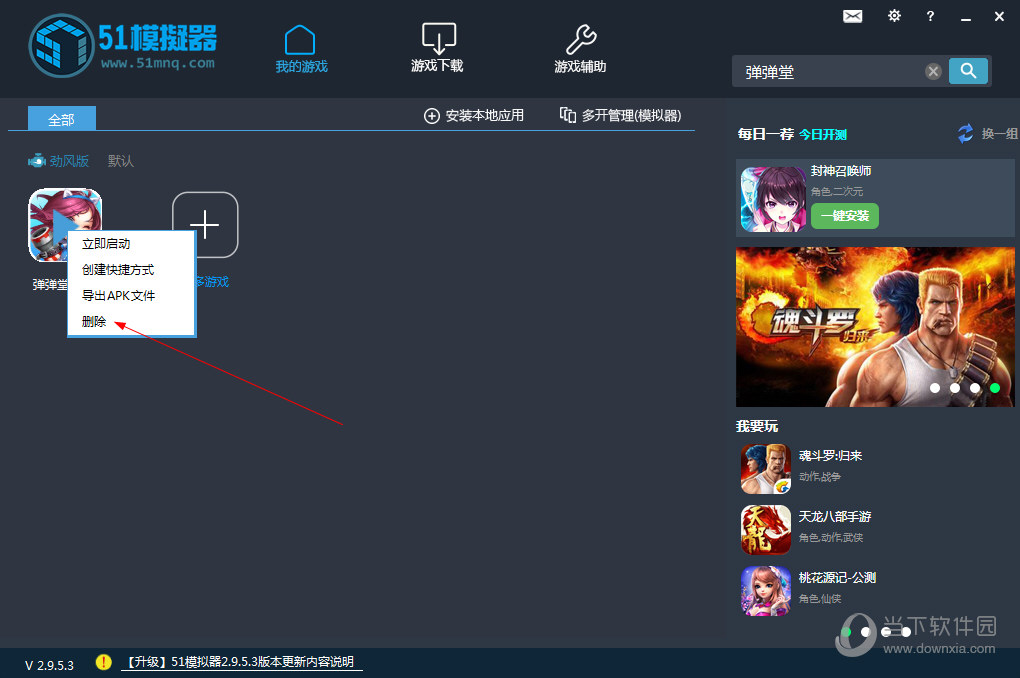The width and height of the screenshot is (1020, 678).
Task: Choose 删除 from the context menu
Action: point(93,321)
